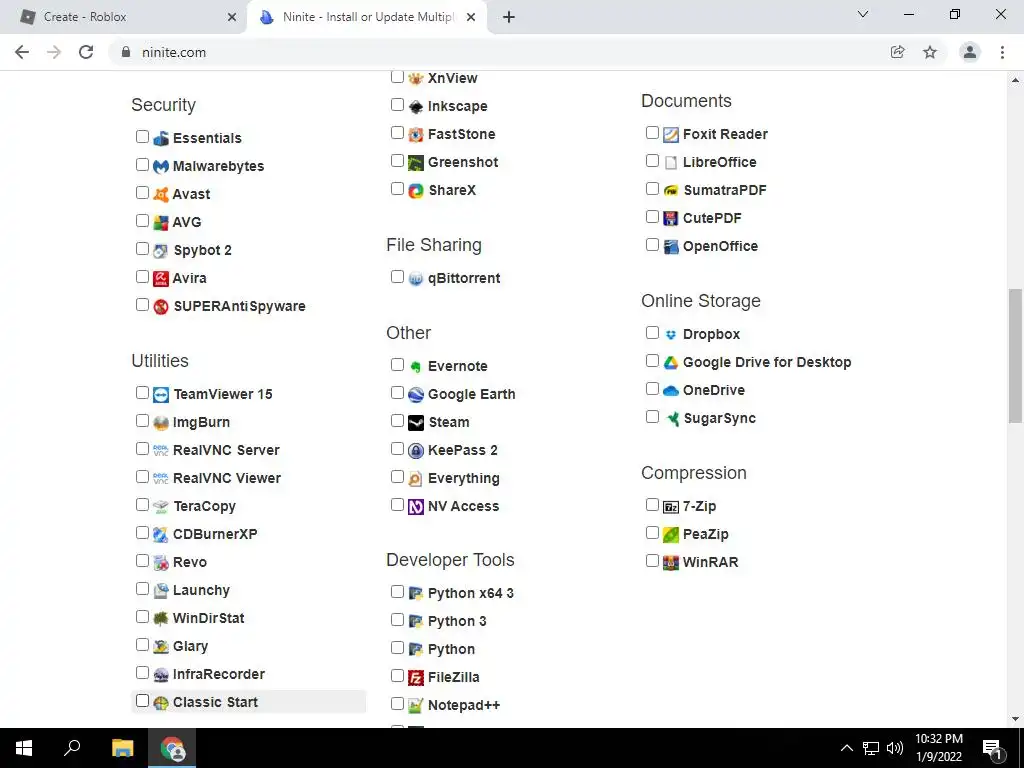Click the KeePass 2 lock icon
The image size is (1024, 768).
point(416,451)
